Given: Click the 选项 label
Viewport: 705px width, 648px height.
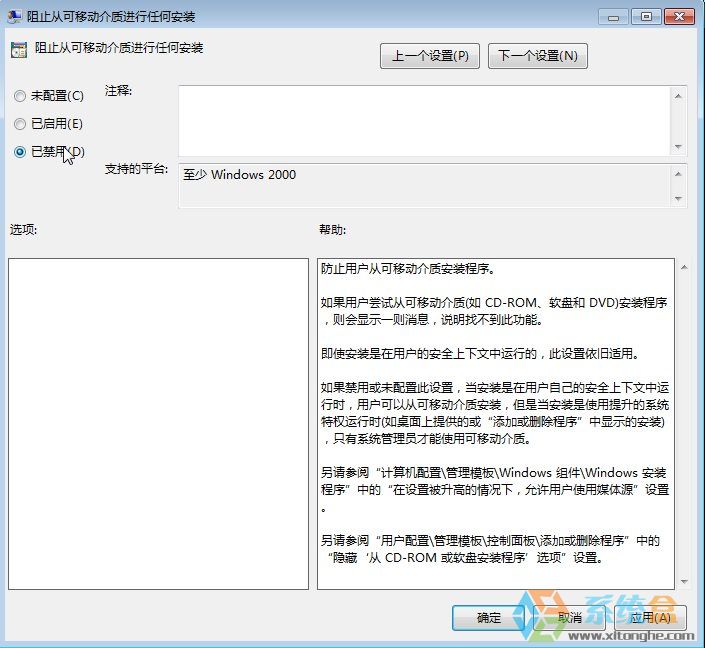Looking at the screenshot, I should point(23,230).
